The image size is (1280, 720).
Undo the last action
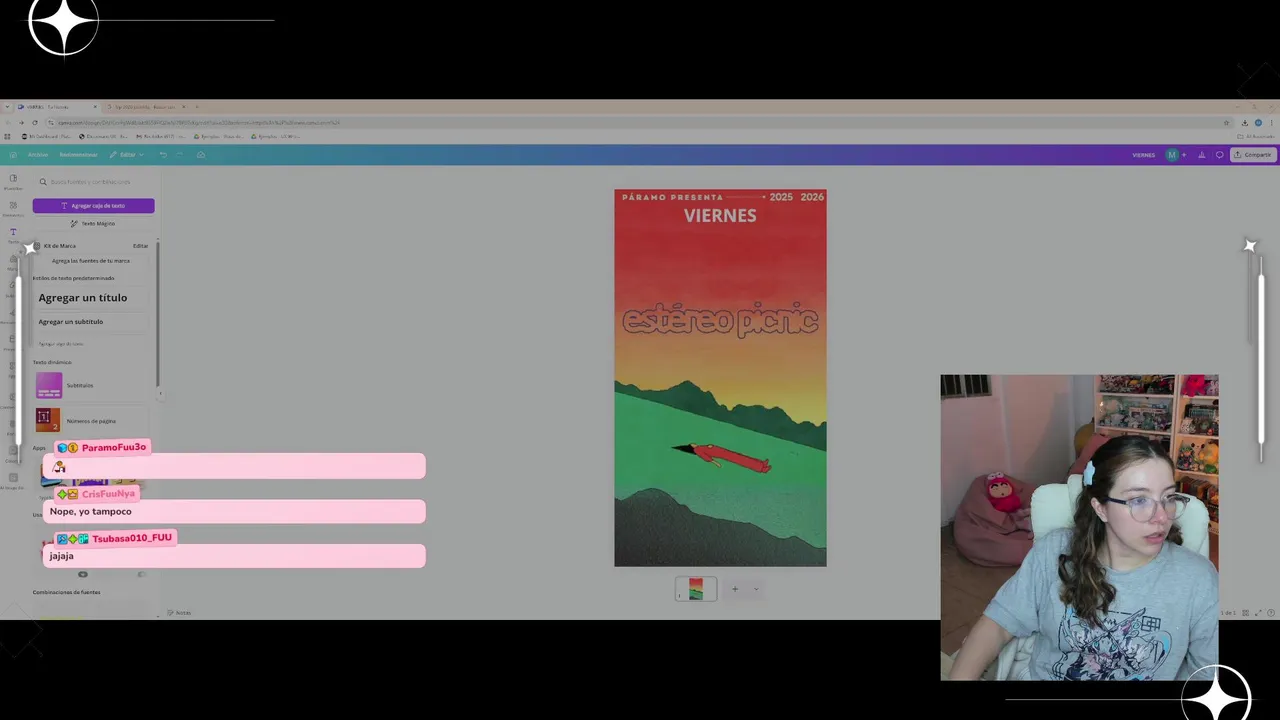(x=163, y=155)
